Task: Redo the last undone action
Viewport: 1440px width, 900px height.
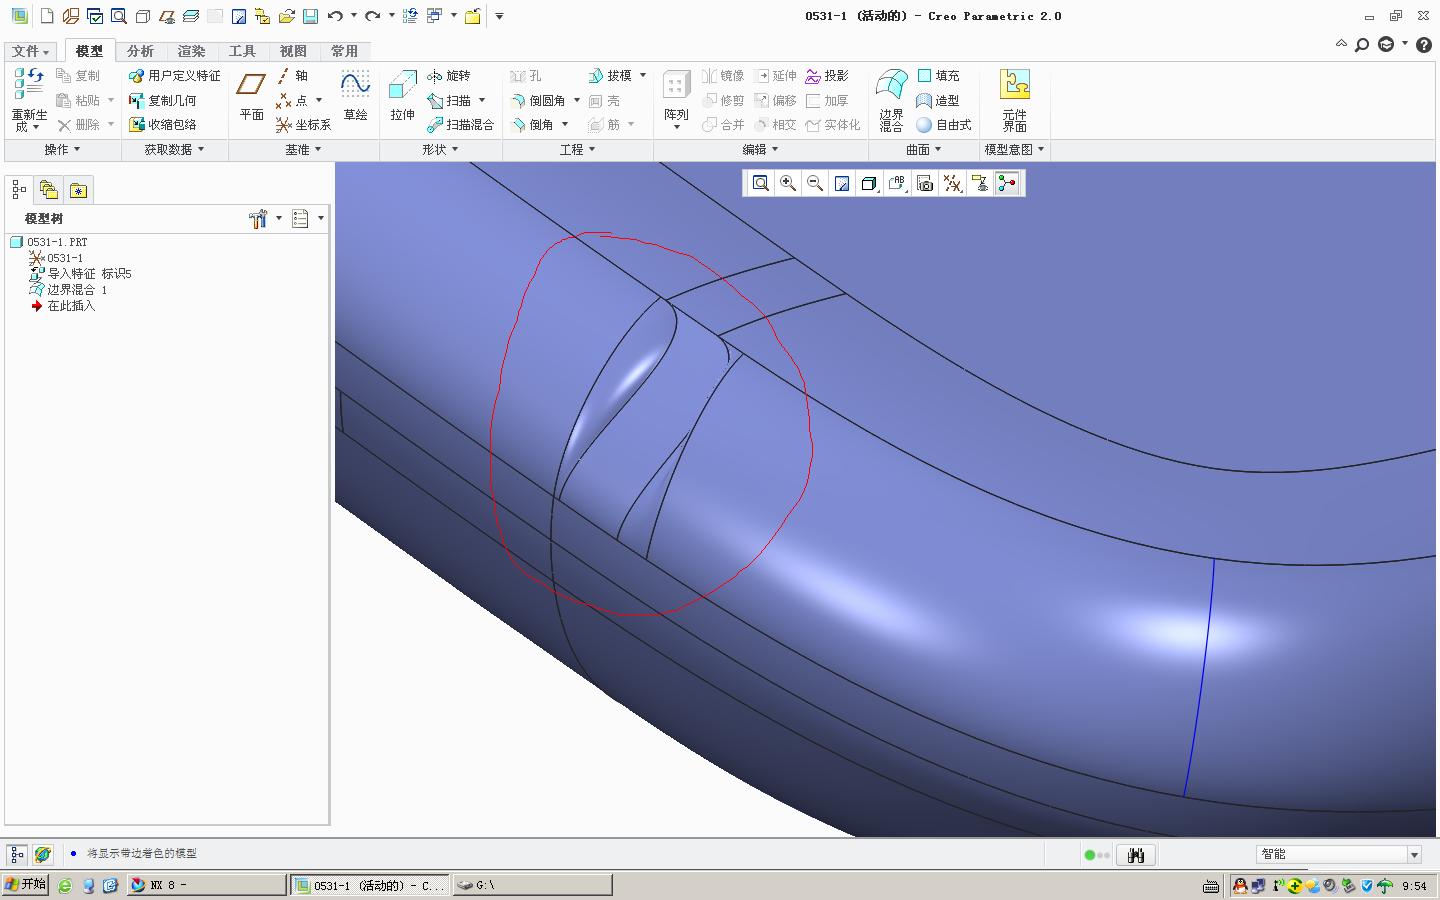Action: coord(372,16)
